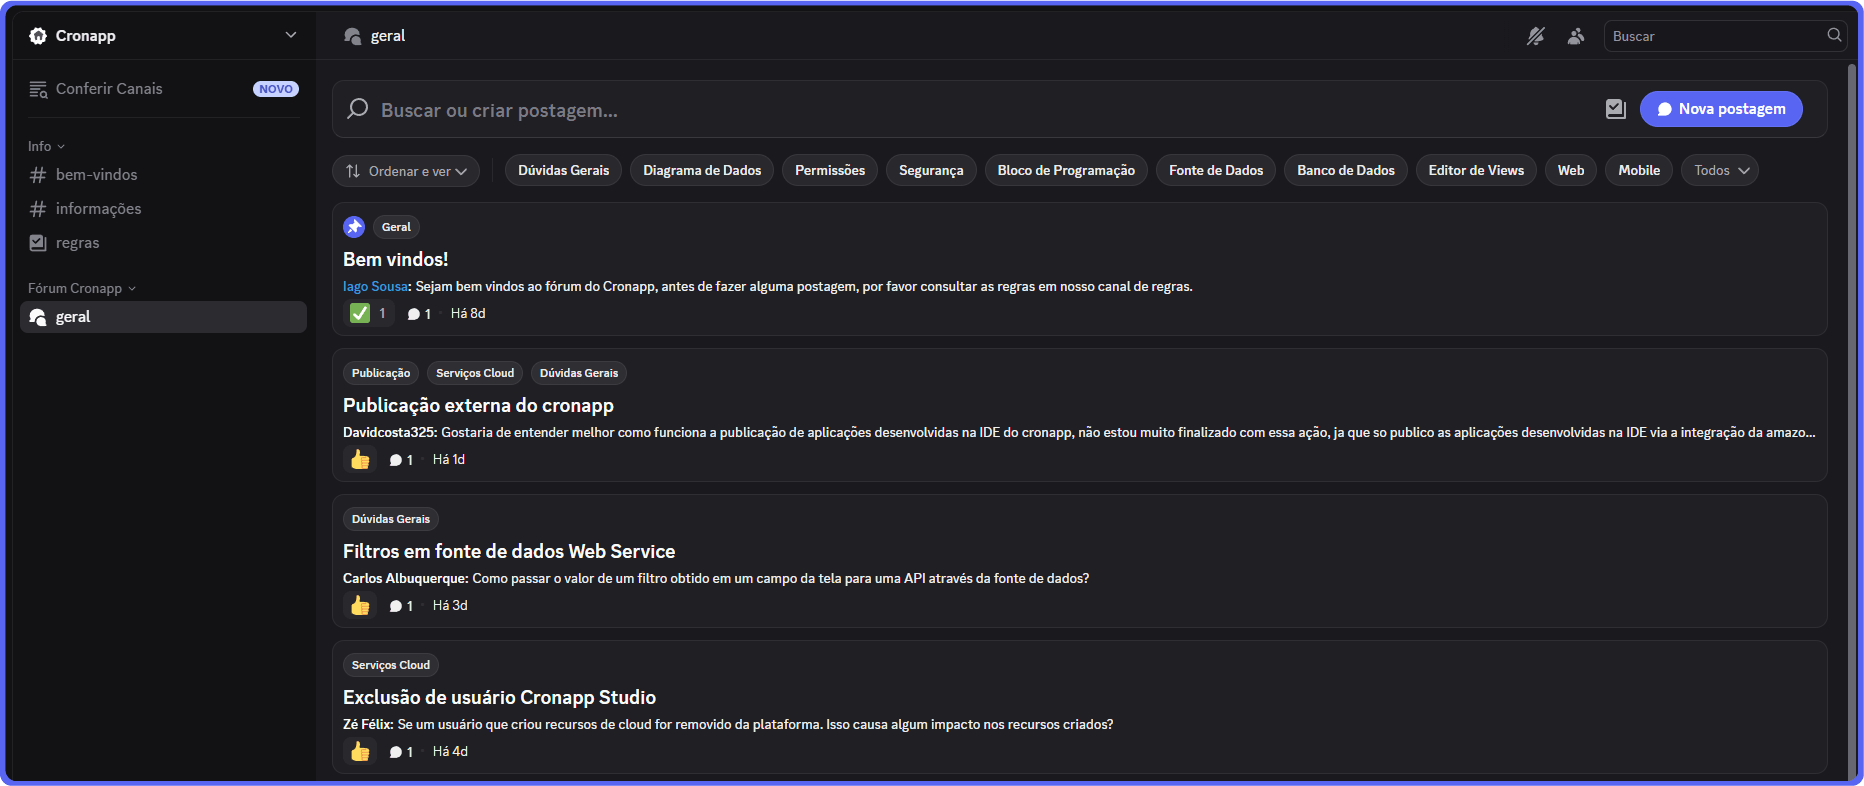The width and height of the screenshot is (1864, 786).
Task: Click the Geral tag on Bem vindos post
Action: coord(396,227)
